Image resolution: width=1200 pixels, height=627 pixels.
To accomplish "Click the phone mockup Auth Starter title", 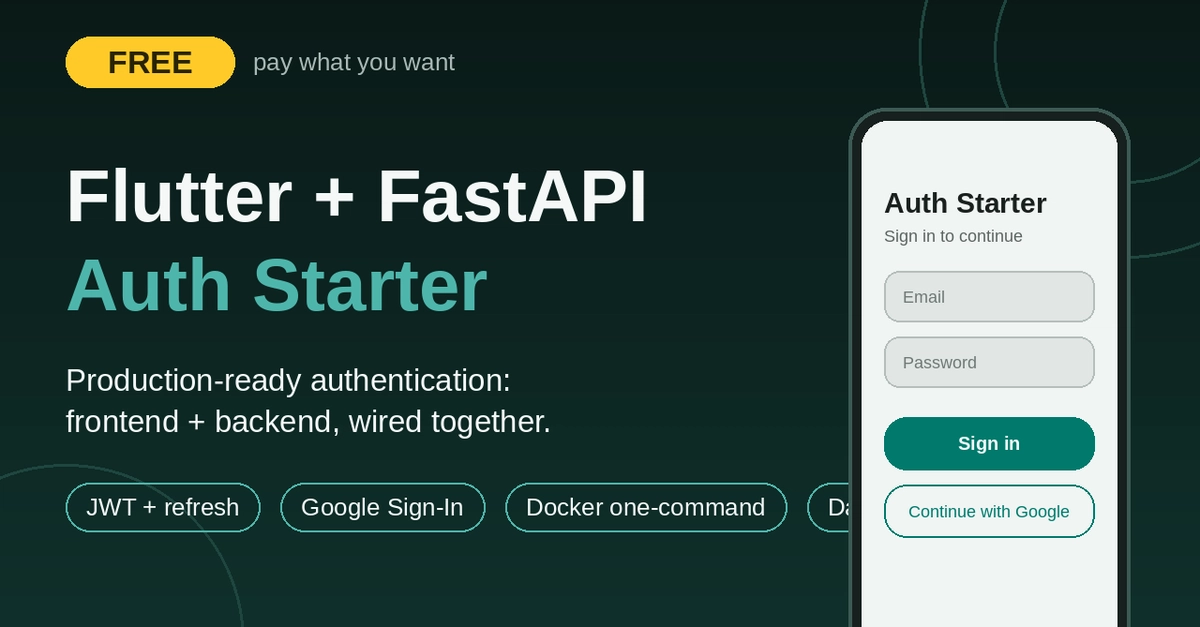I will (x=965, y=203).
